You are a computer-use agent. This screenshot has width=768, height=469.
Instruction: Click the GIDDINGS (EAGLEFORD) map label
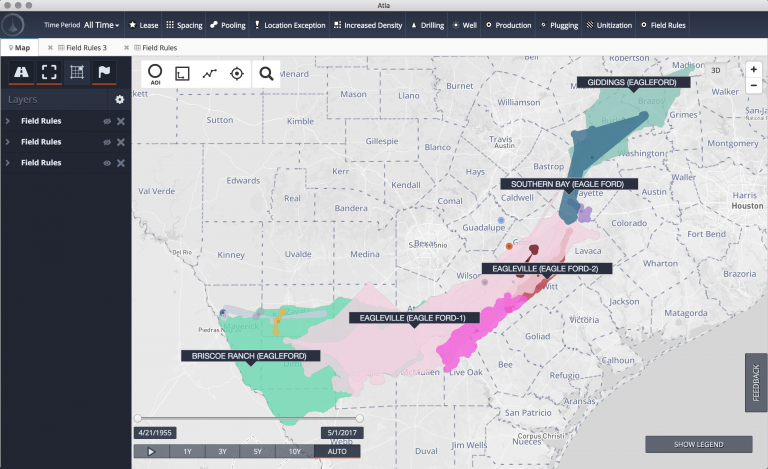633,82
